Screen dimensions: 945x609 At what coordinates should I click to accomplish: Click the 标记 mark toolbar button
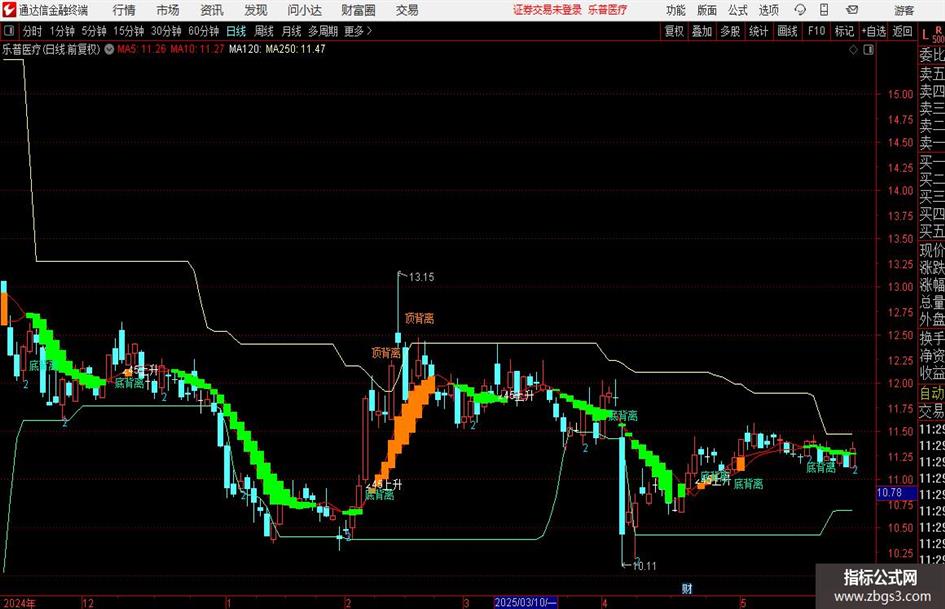pyautogui.click(x=844, y=31)
